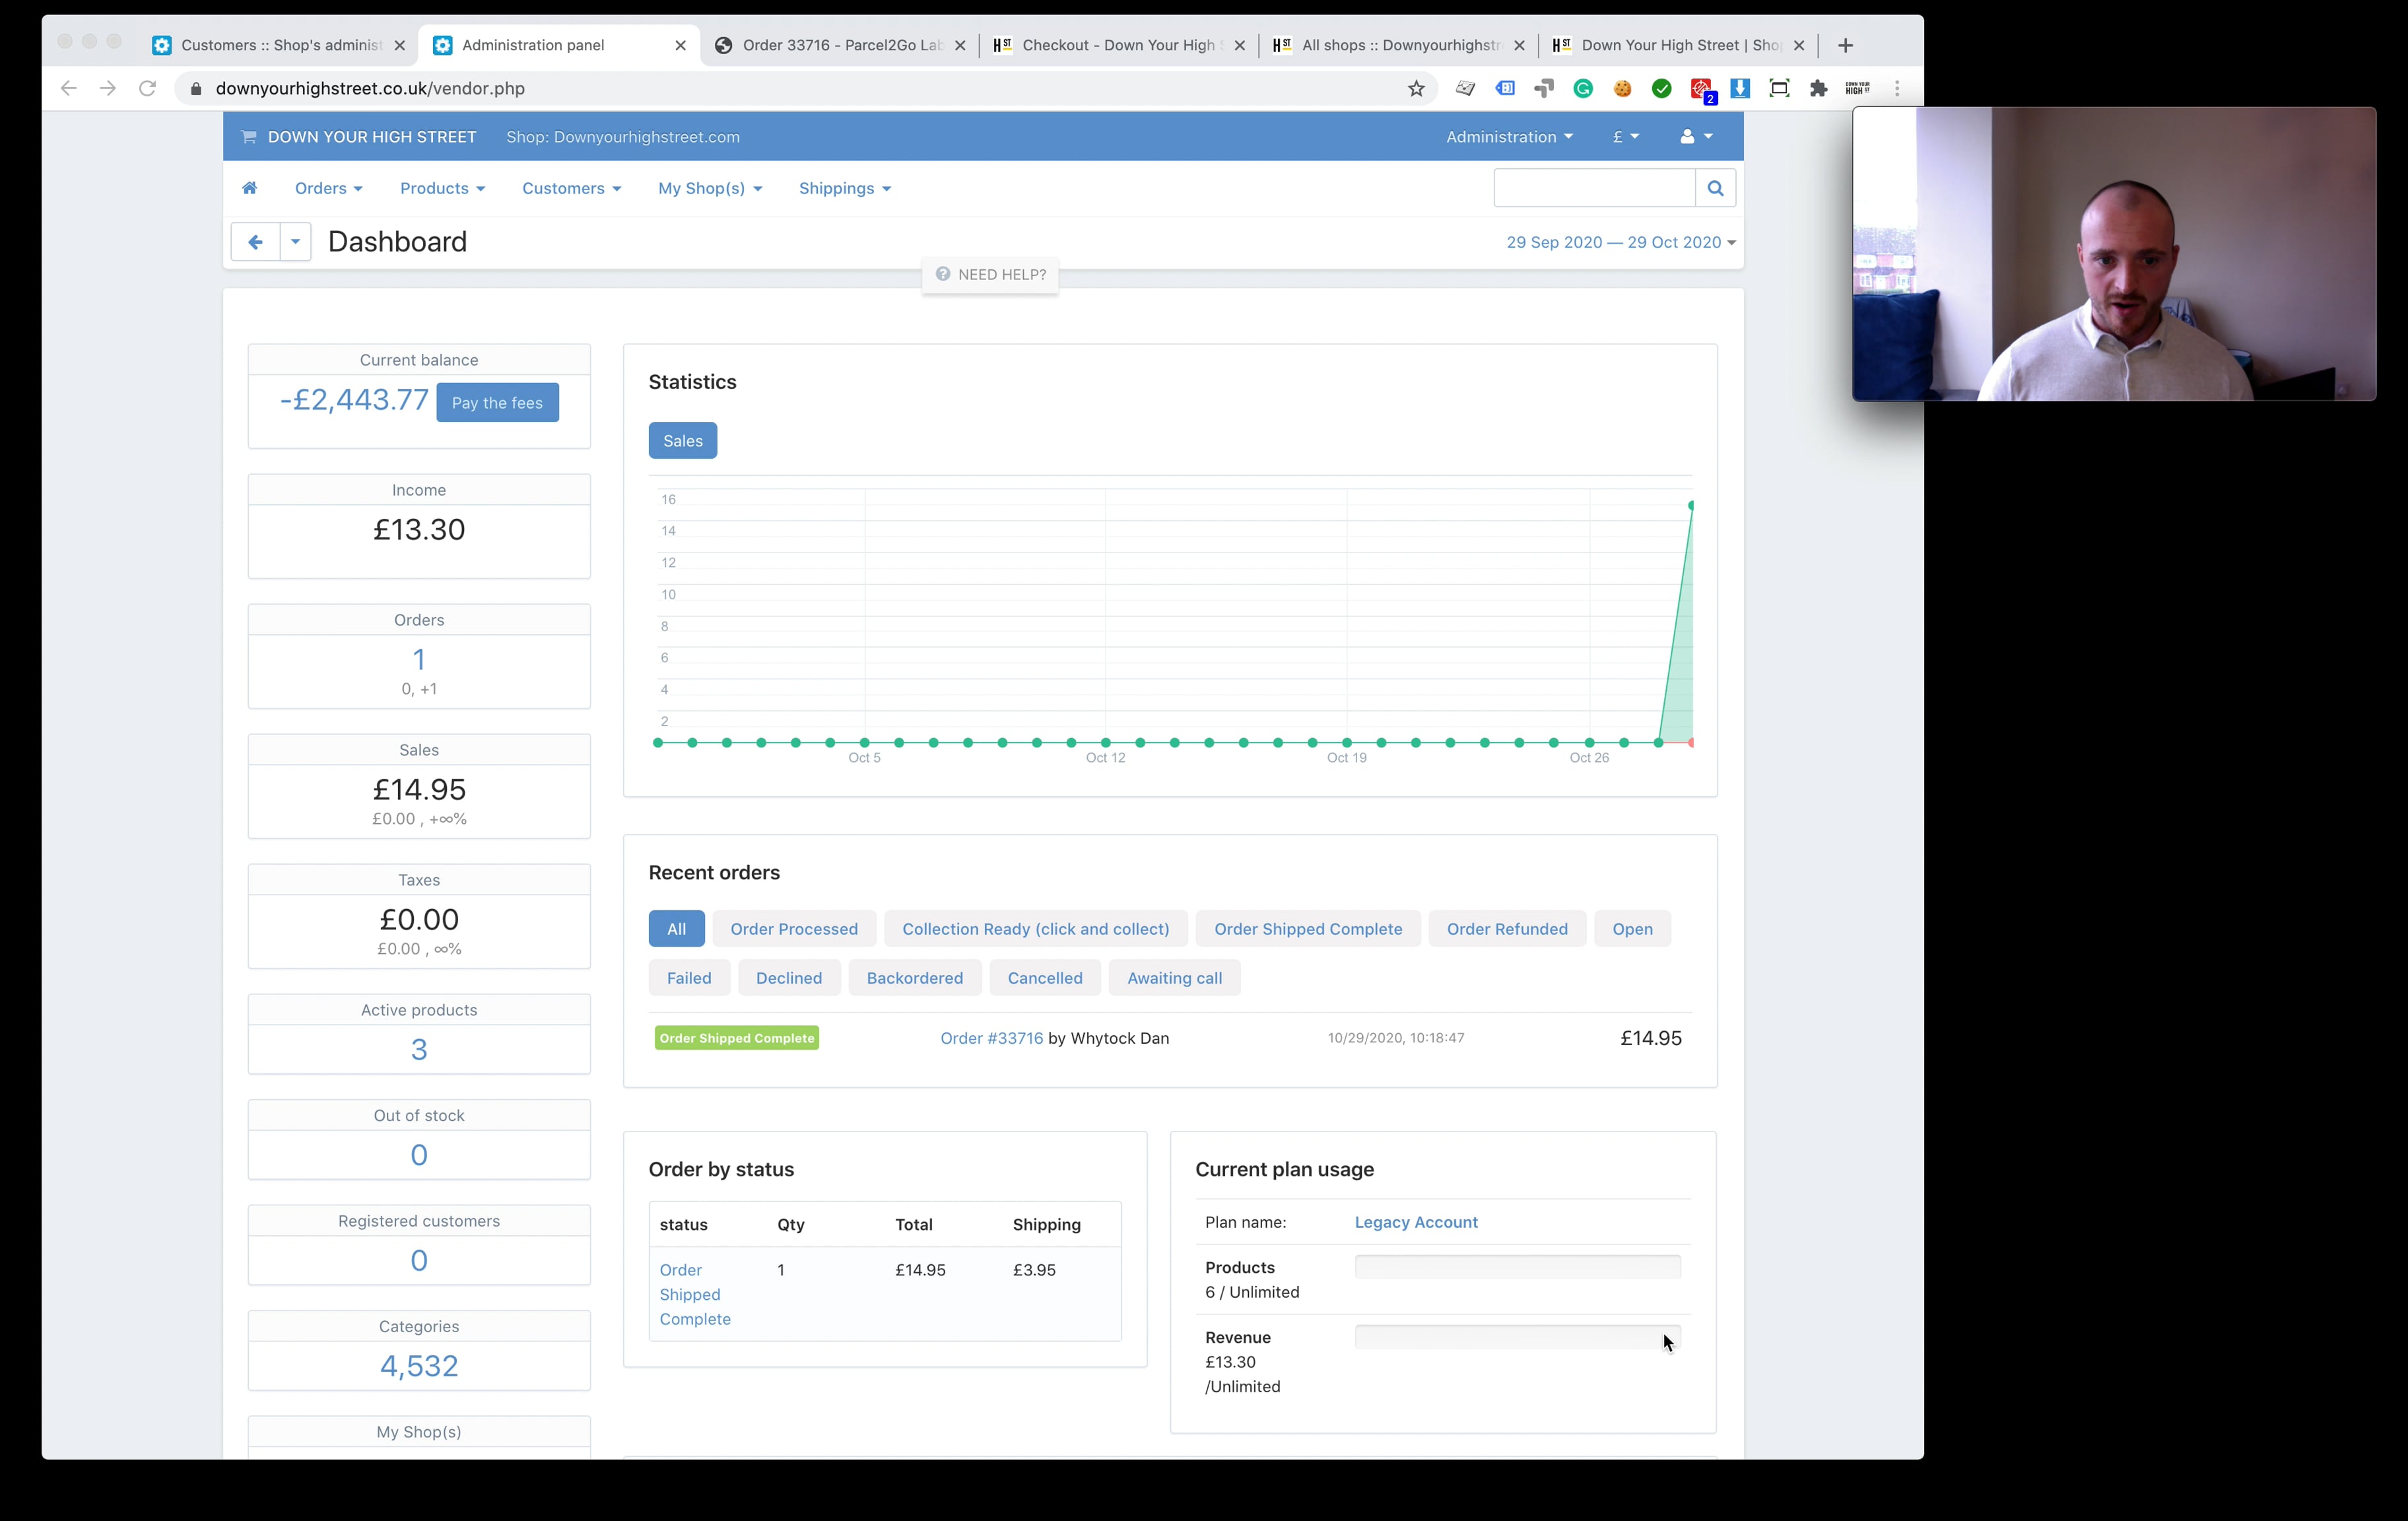Open the Administration dropdown
The width and height of the screenshot is (2408, 1521).
click(x=1509, y=137)
